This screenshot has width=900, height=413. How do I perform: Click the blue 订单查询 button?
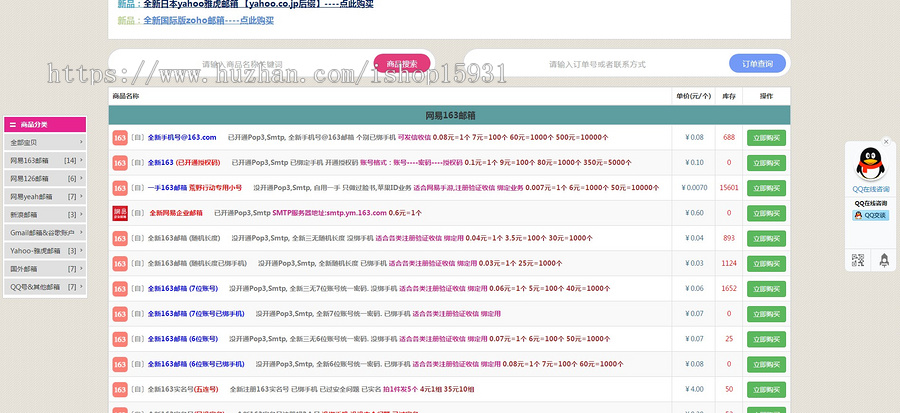coord(757,64)
